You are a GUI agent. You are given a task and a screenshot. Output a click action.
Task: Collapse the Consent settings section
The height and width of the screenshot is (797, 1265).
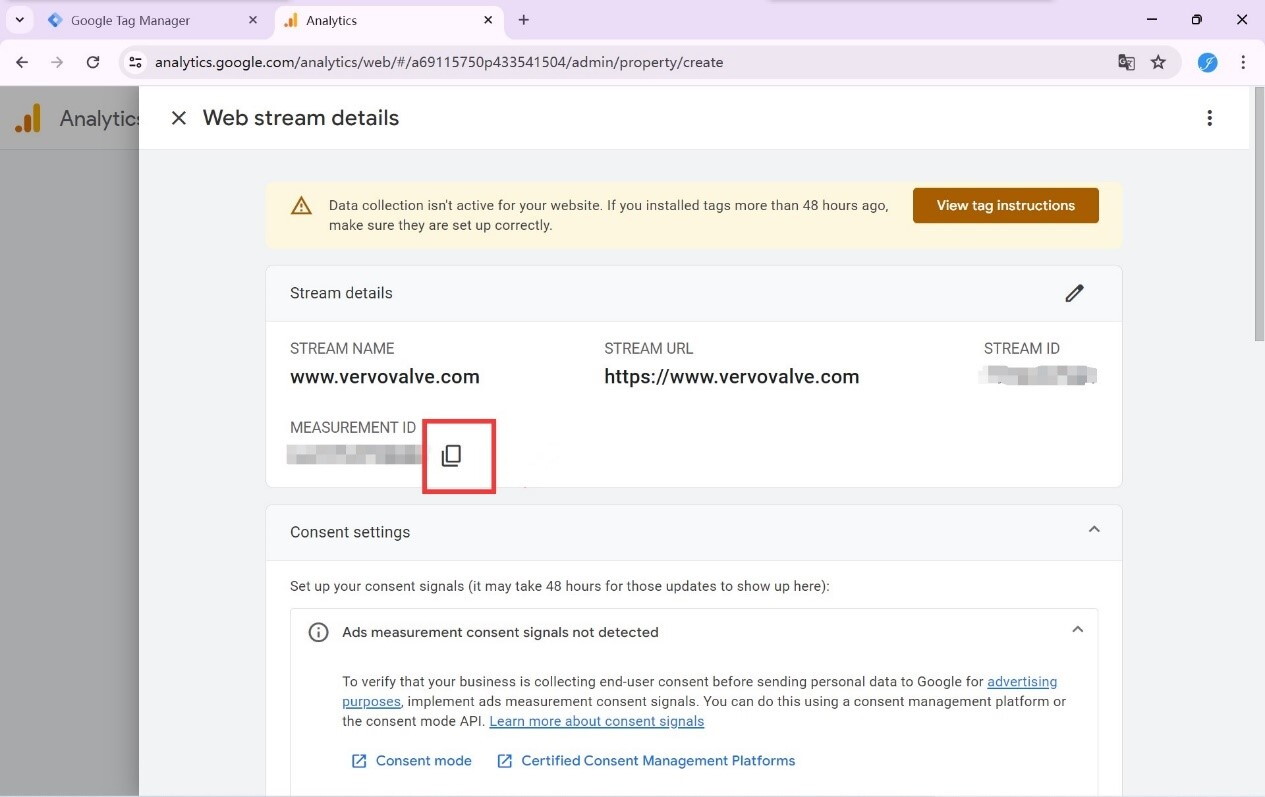(1094, 530)
